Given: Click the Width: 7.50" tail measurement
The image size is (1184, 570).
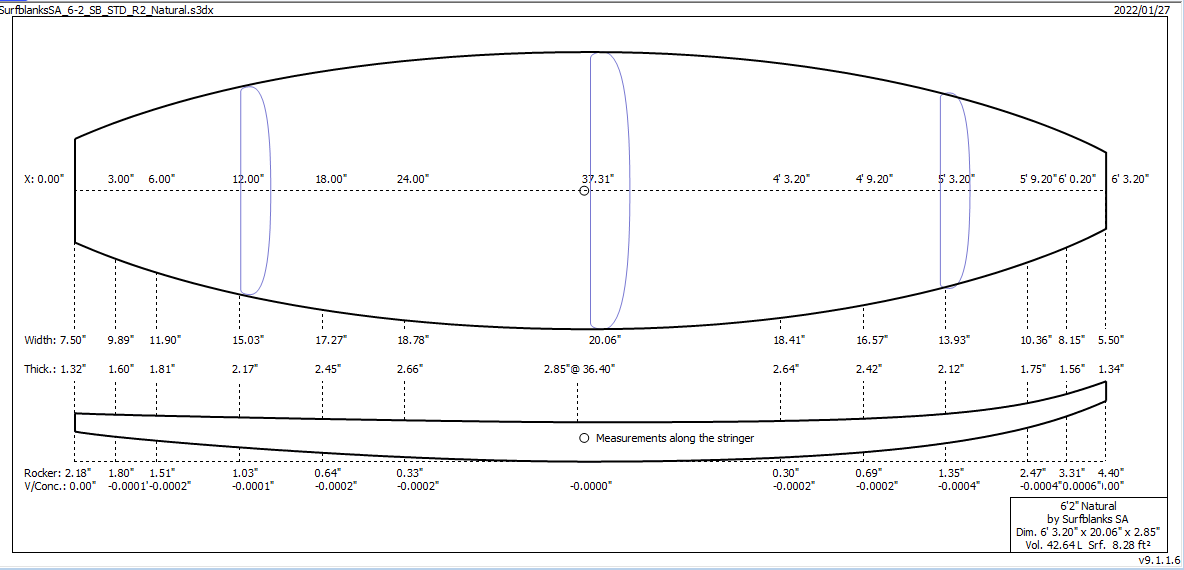Looking at the screenshot, I should [x=55, y=340].
